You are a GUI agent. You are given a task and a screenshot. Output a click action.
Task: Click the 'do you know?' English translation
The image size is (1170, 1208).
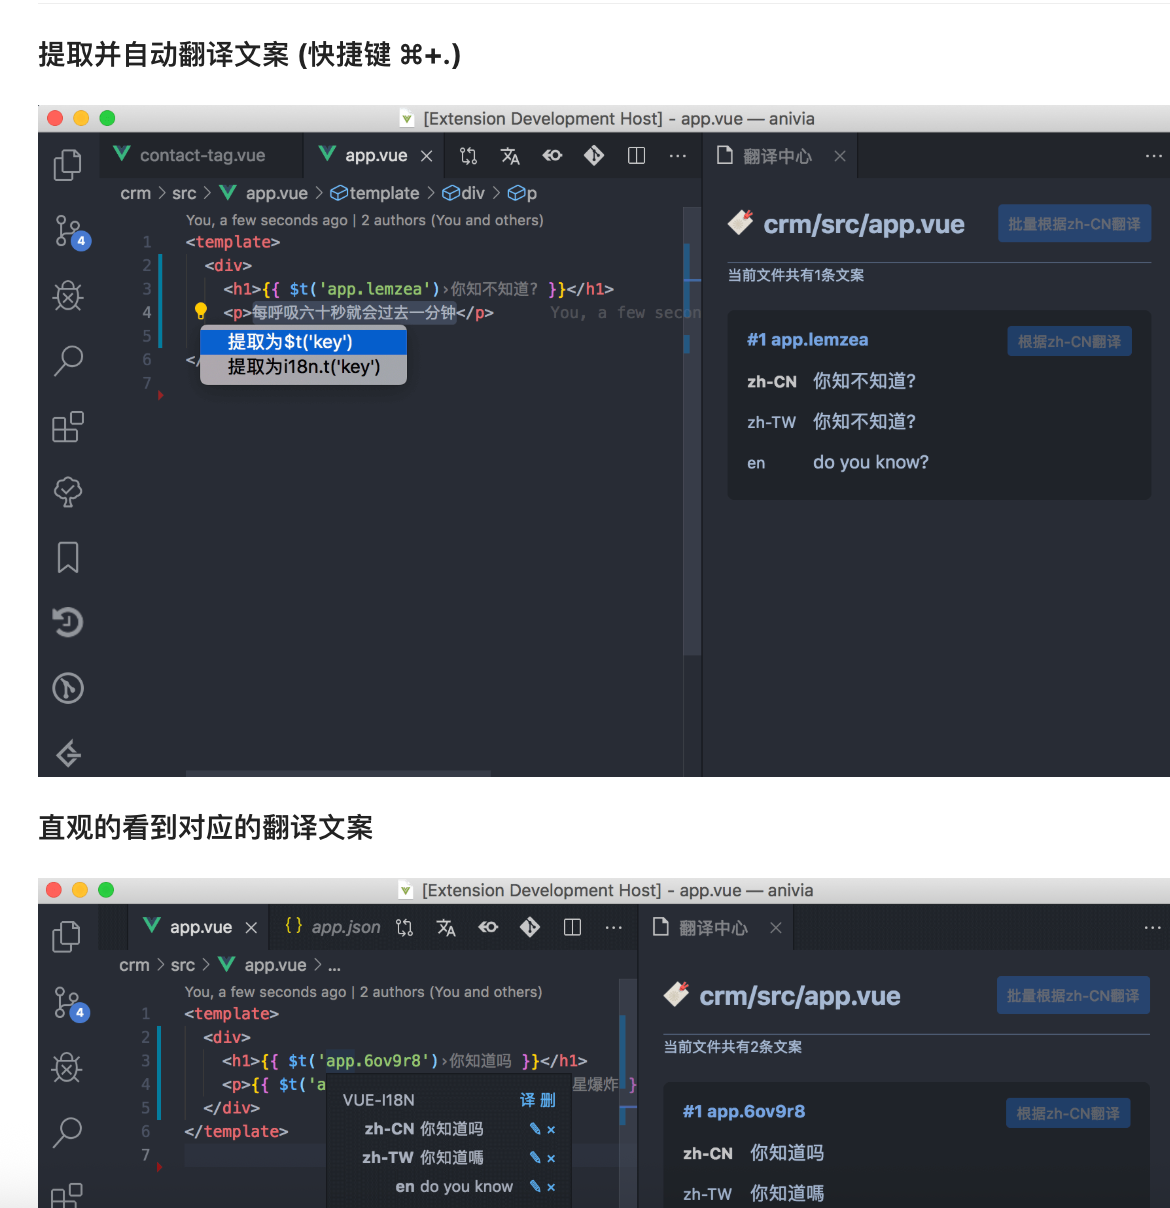tap(871, 462)
